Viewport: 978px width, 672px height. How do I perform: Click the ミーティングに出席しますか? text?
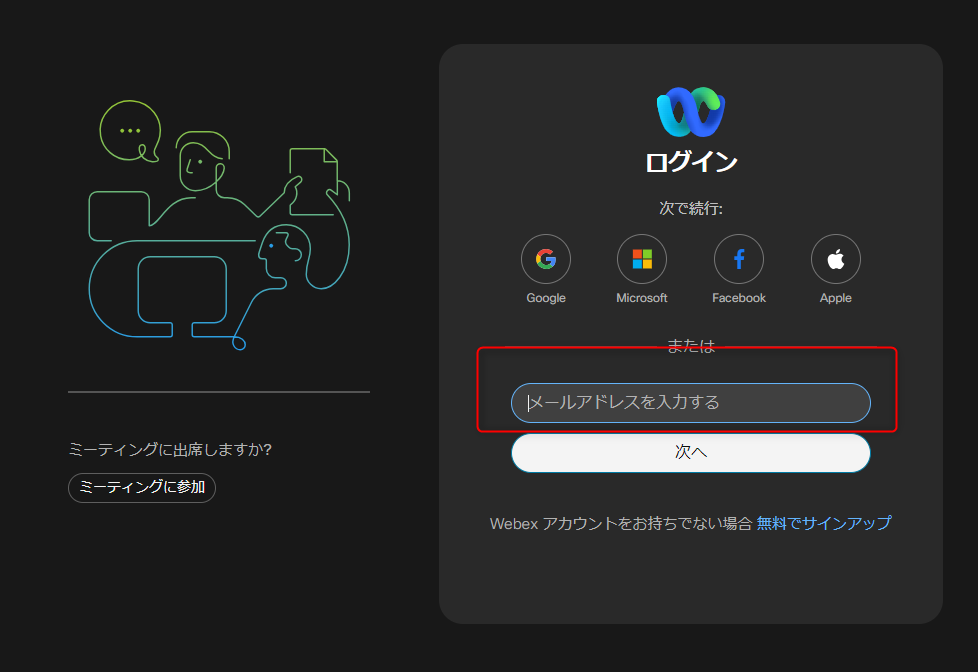[x=170, y=450]
